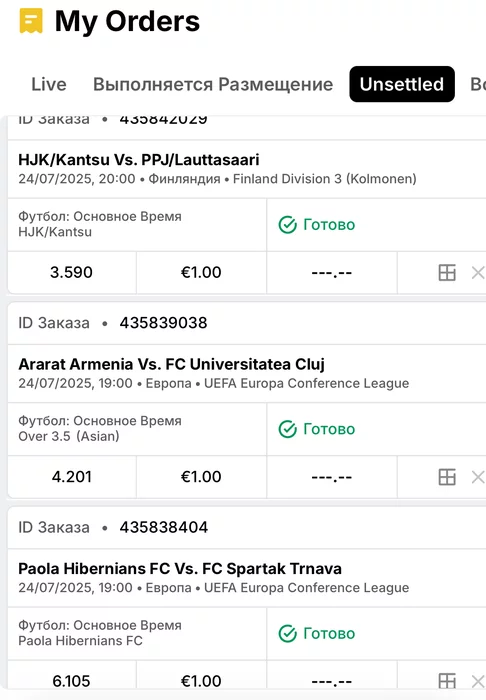Open Paola Hibernians FC Vs. FC Spartak Trnava
The width and height of the screenshot is (486, 700).
pyautogui.click(x=180, y=568)
